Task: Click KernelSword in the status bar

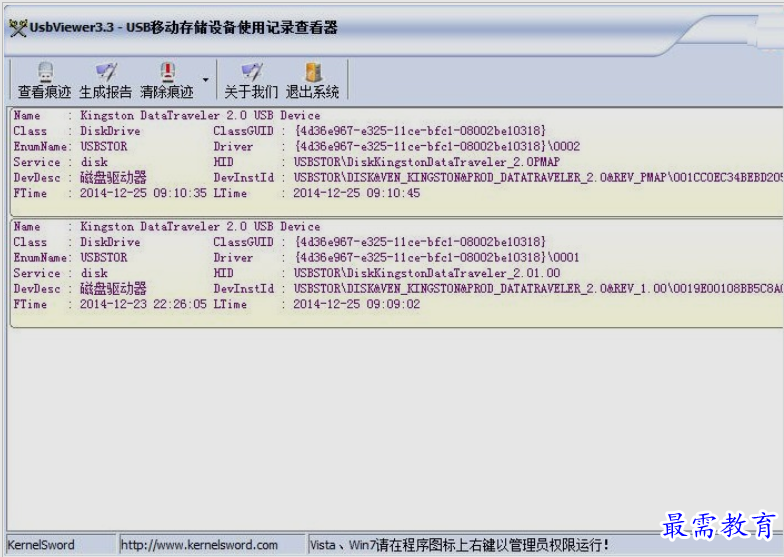Action: pos(41,544)
